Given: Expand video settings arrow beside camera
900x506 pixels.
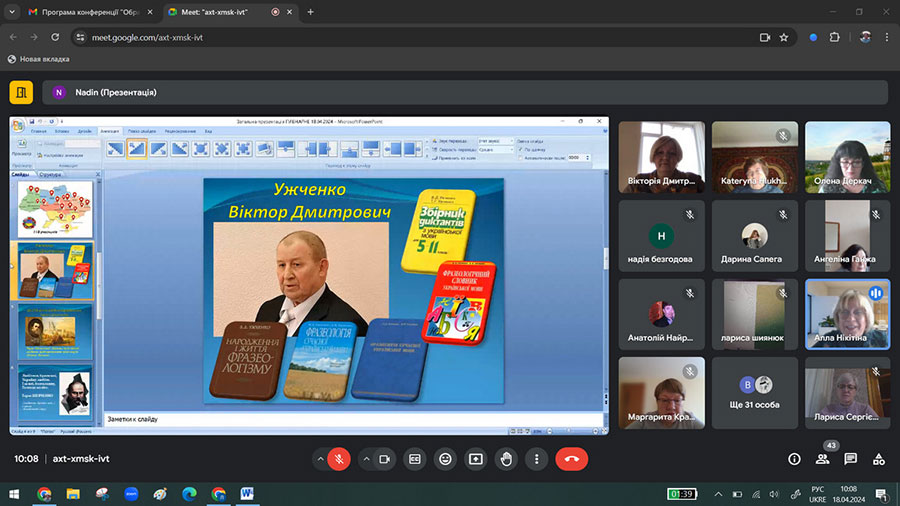Looking at the screenshot, I should pos(365,459).
